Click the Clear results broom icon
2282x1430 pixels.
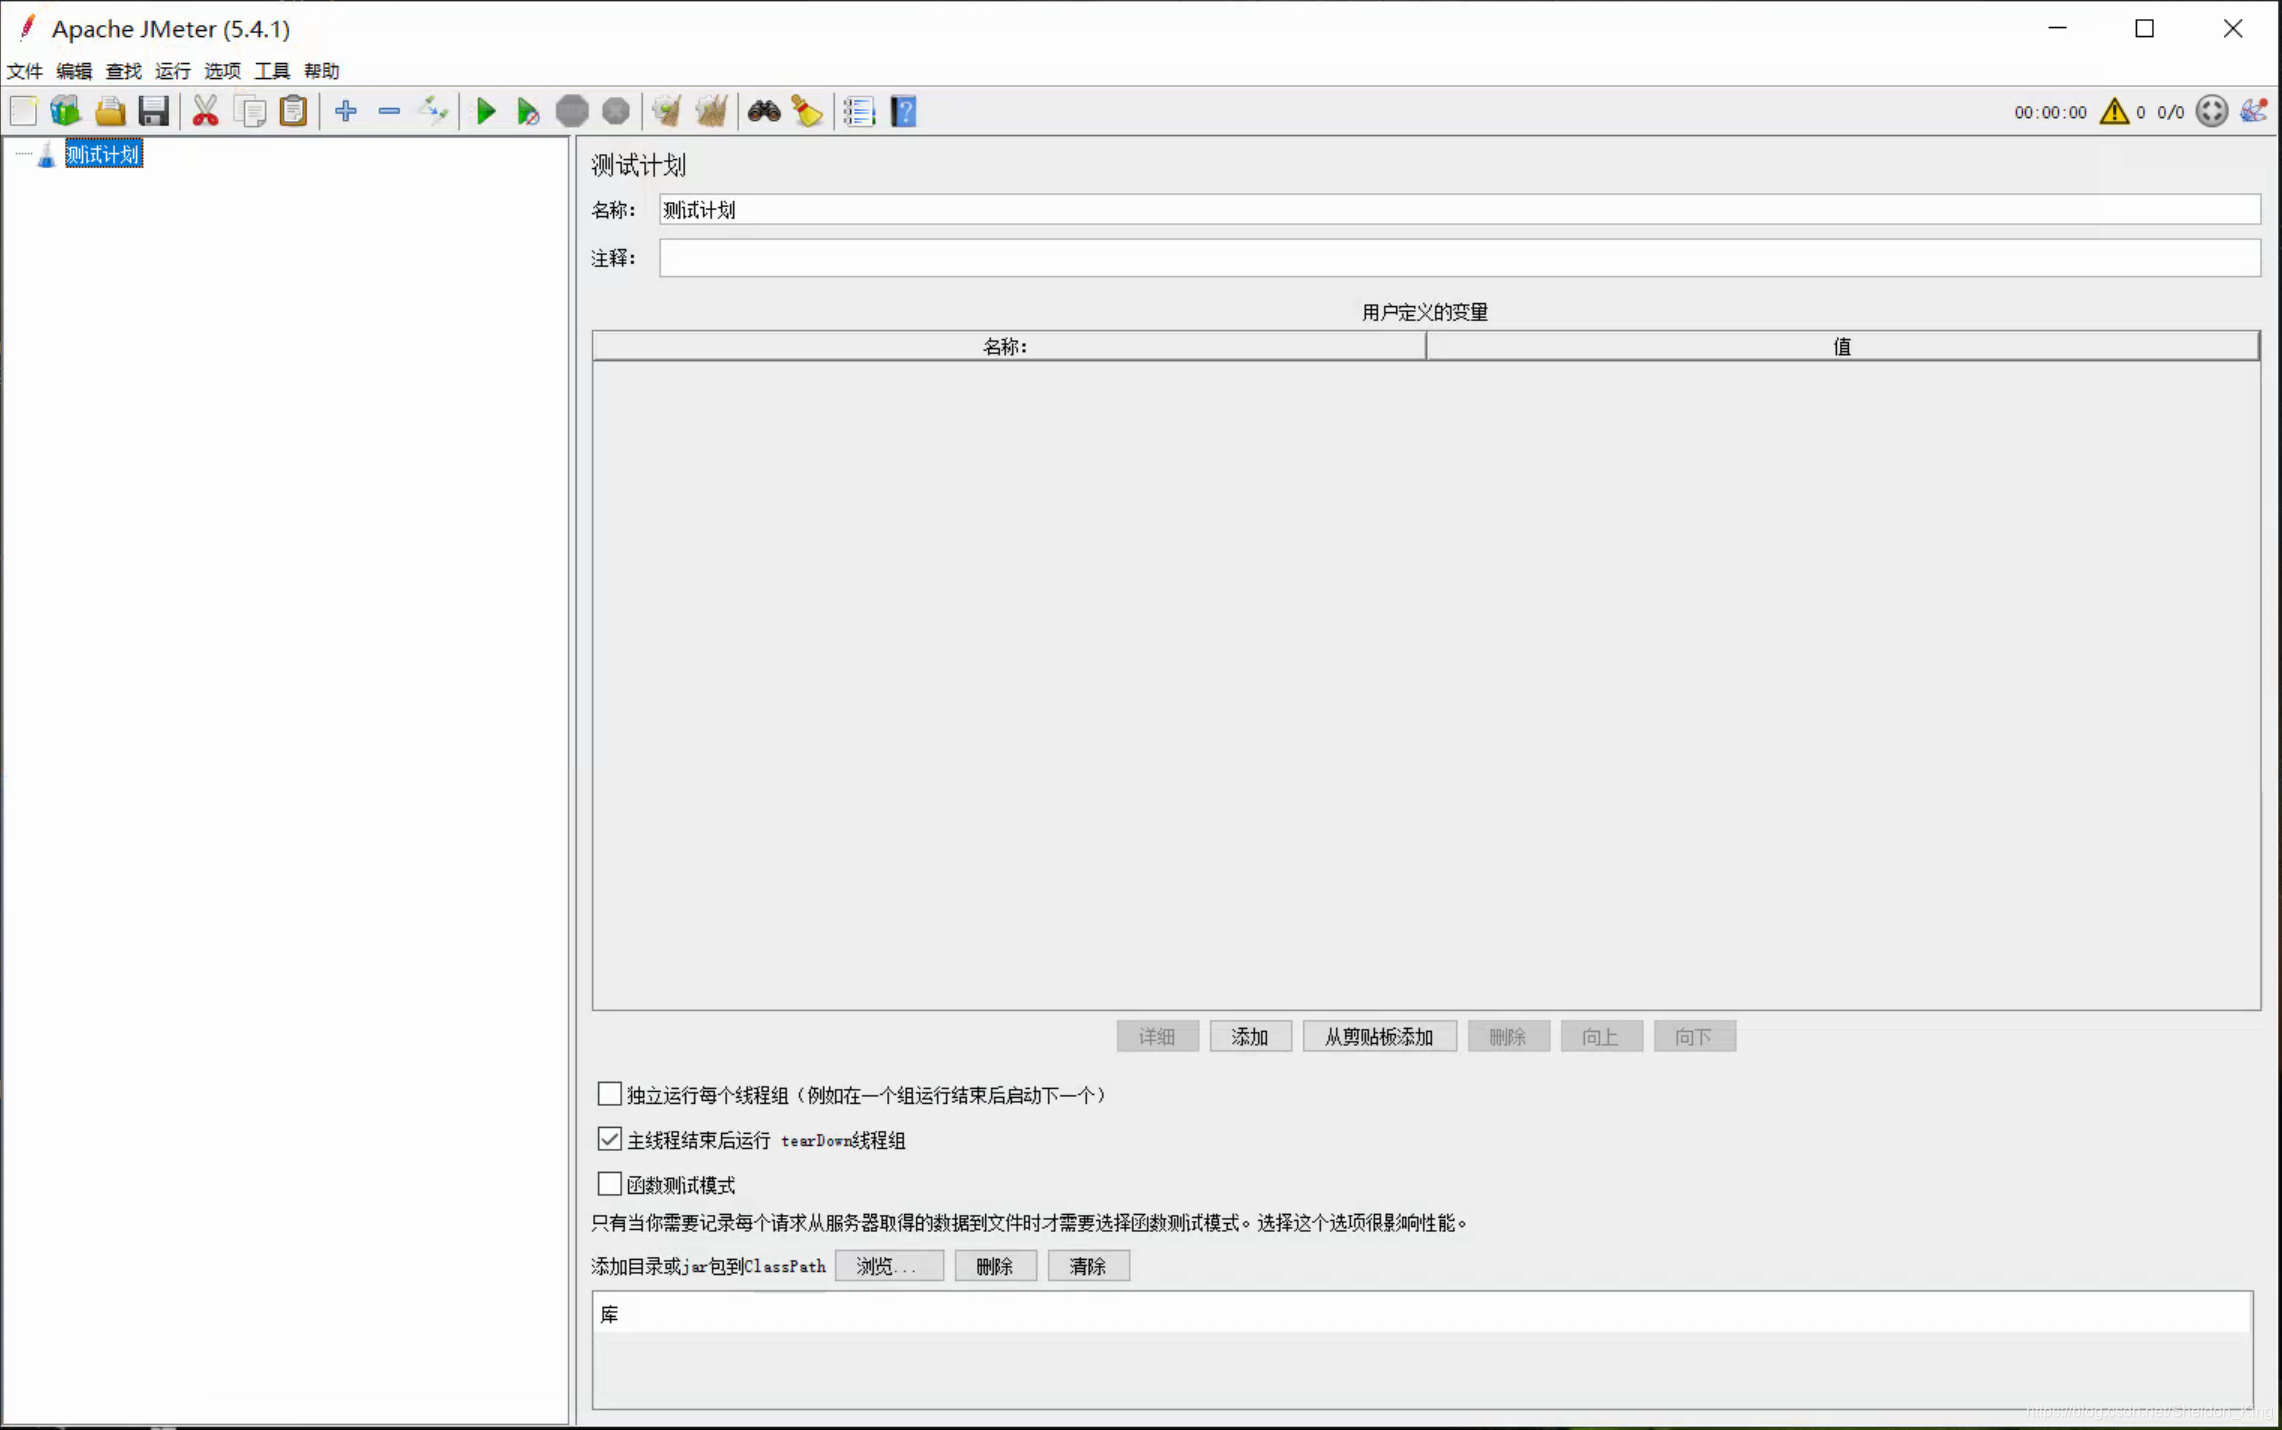[667, 111]
